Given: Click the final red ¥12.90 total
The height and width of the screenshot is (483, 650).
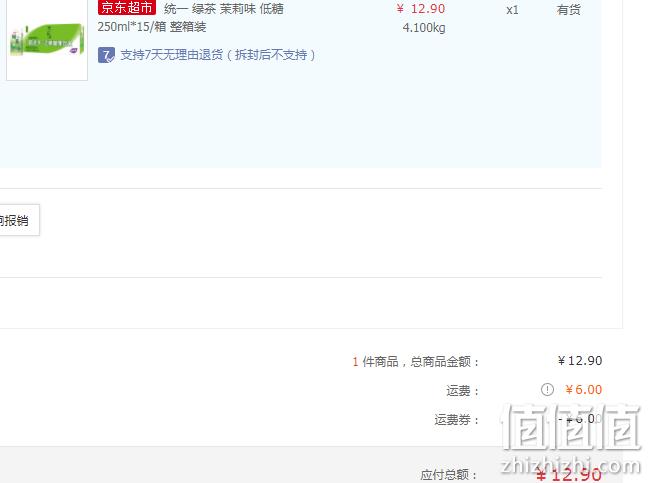Looking at the screenshot, I should point(568,475).
